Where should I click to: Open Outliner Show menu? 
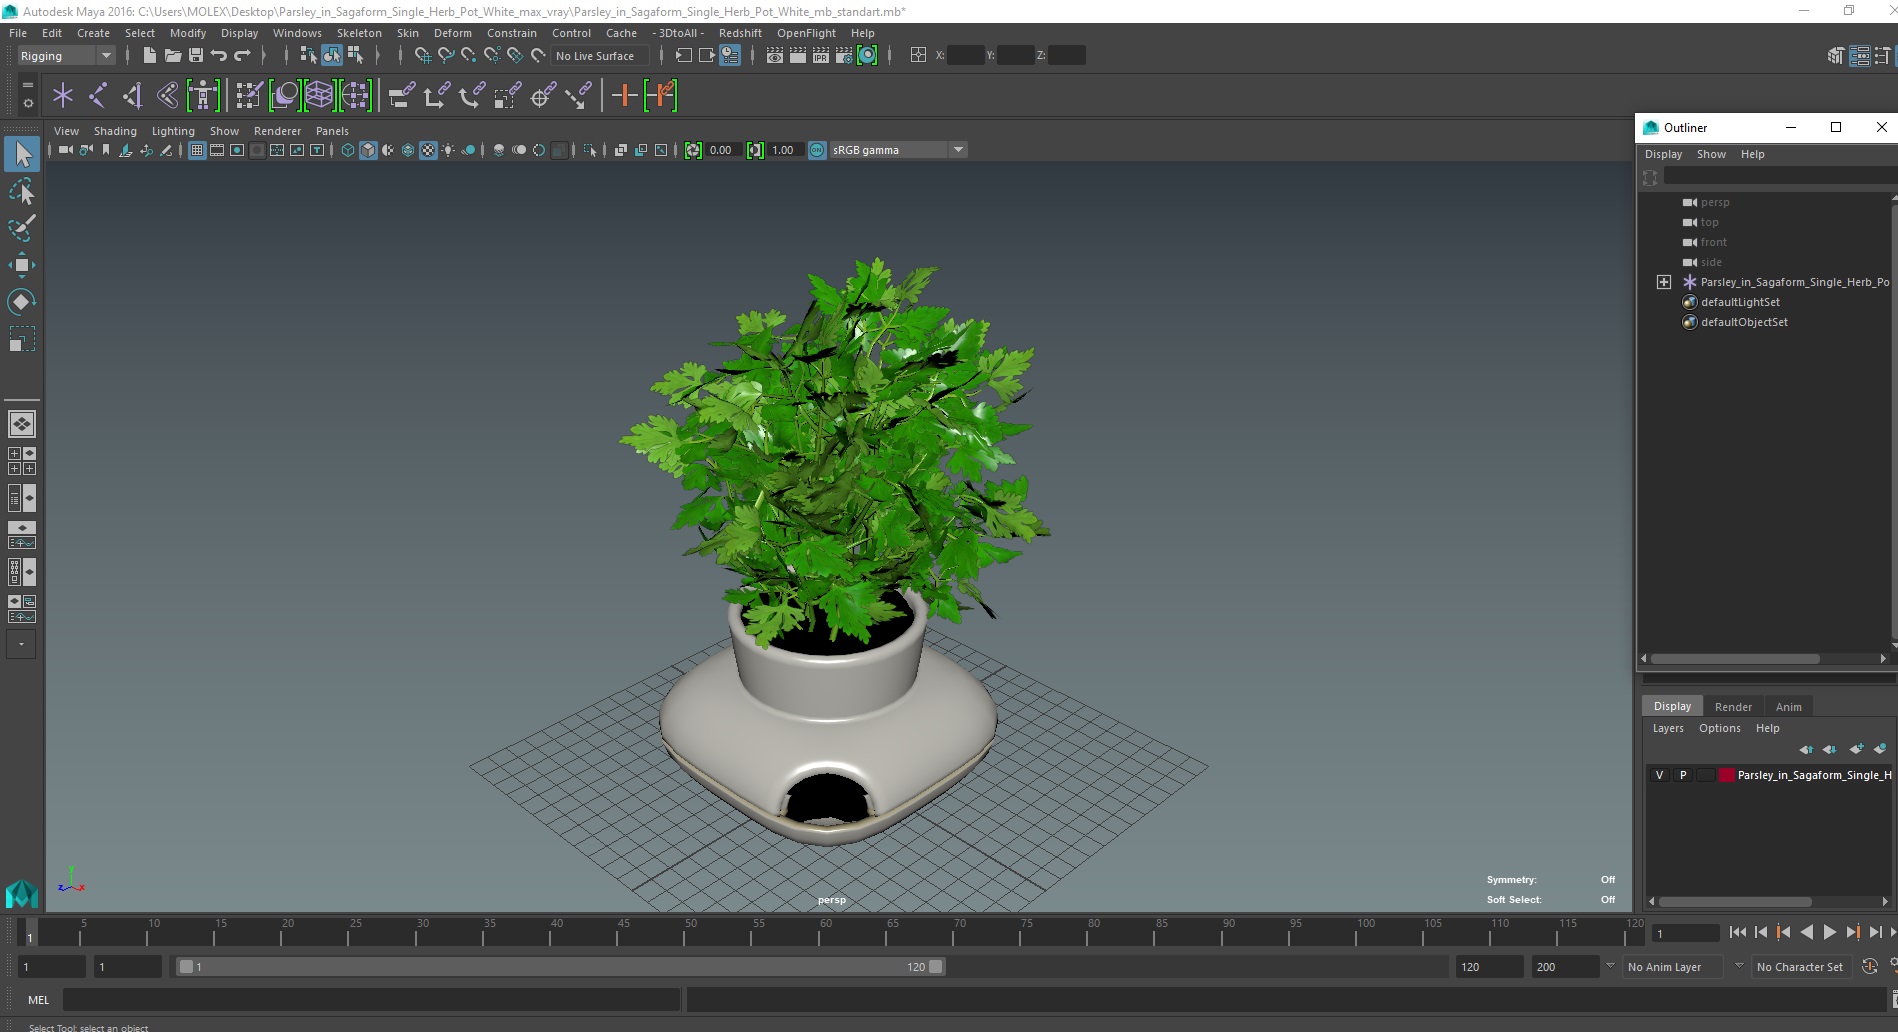[1711, 154]
